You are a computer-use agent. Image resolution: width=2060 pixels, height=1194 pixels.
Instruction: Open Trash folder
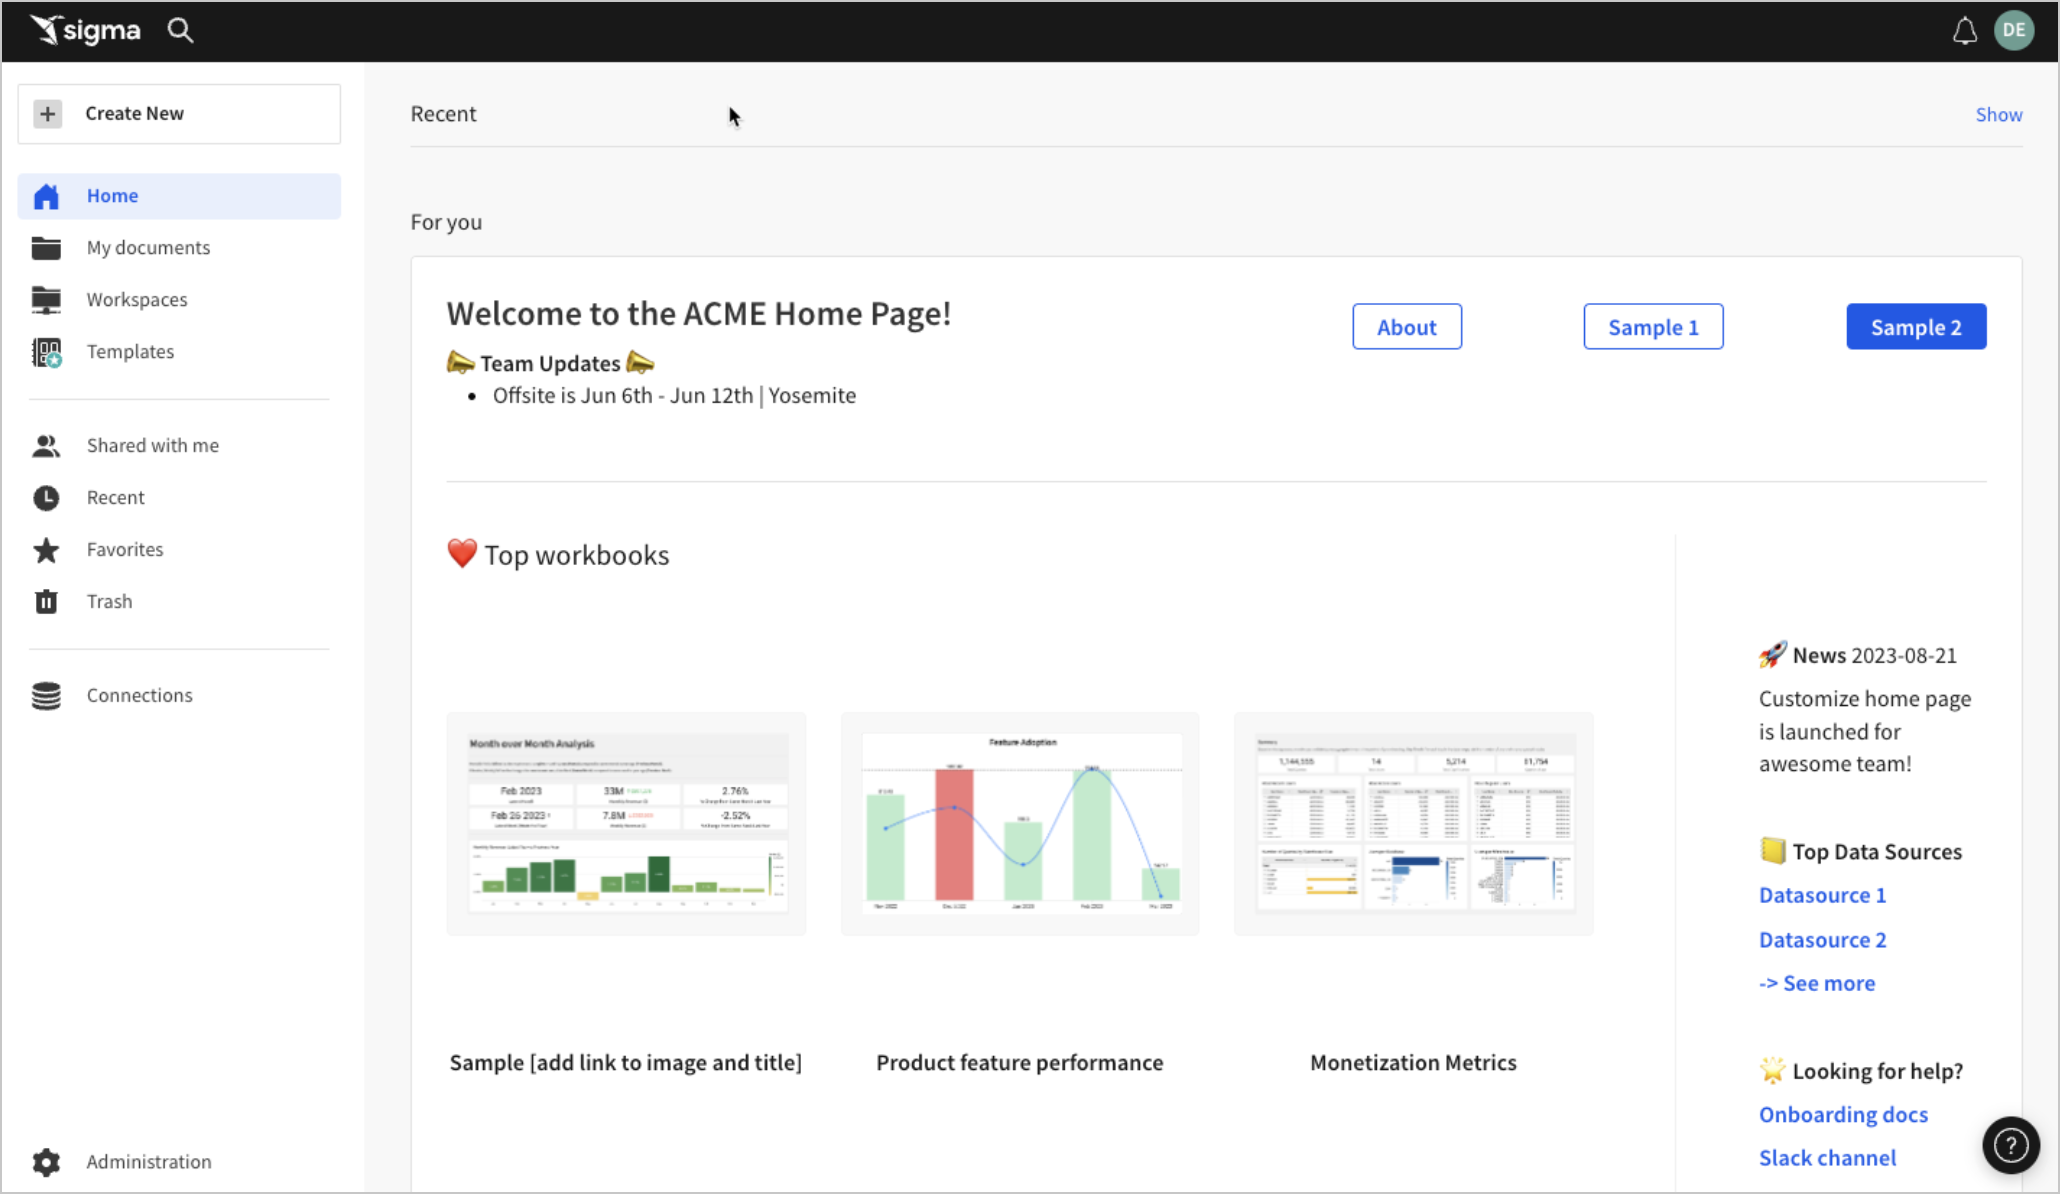pyautogui.click(x=109, y=601)
